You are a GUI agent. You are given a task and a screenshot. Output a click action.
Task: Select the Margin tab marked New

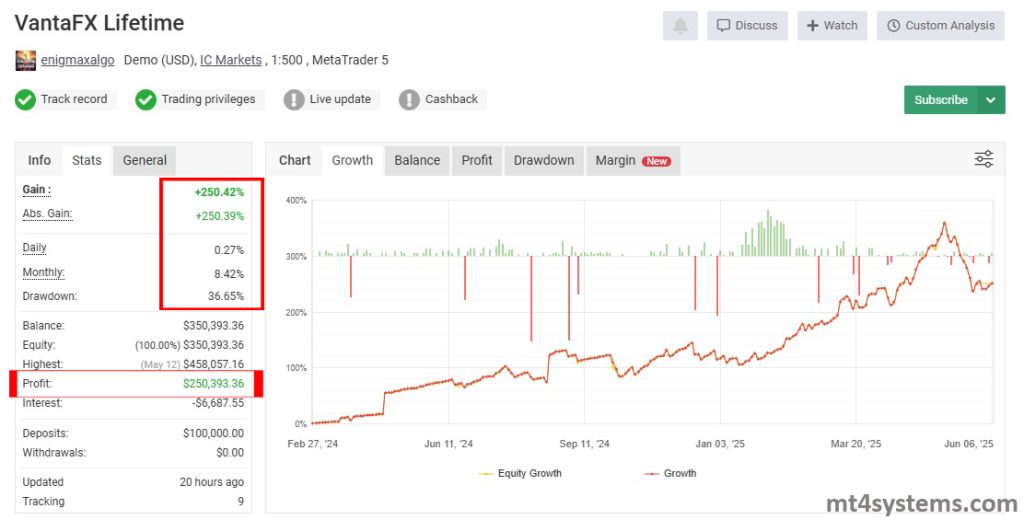click(x=632, y=160)
